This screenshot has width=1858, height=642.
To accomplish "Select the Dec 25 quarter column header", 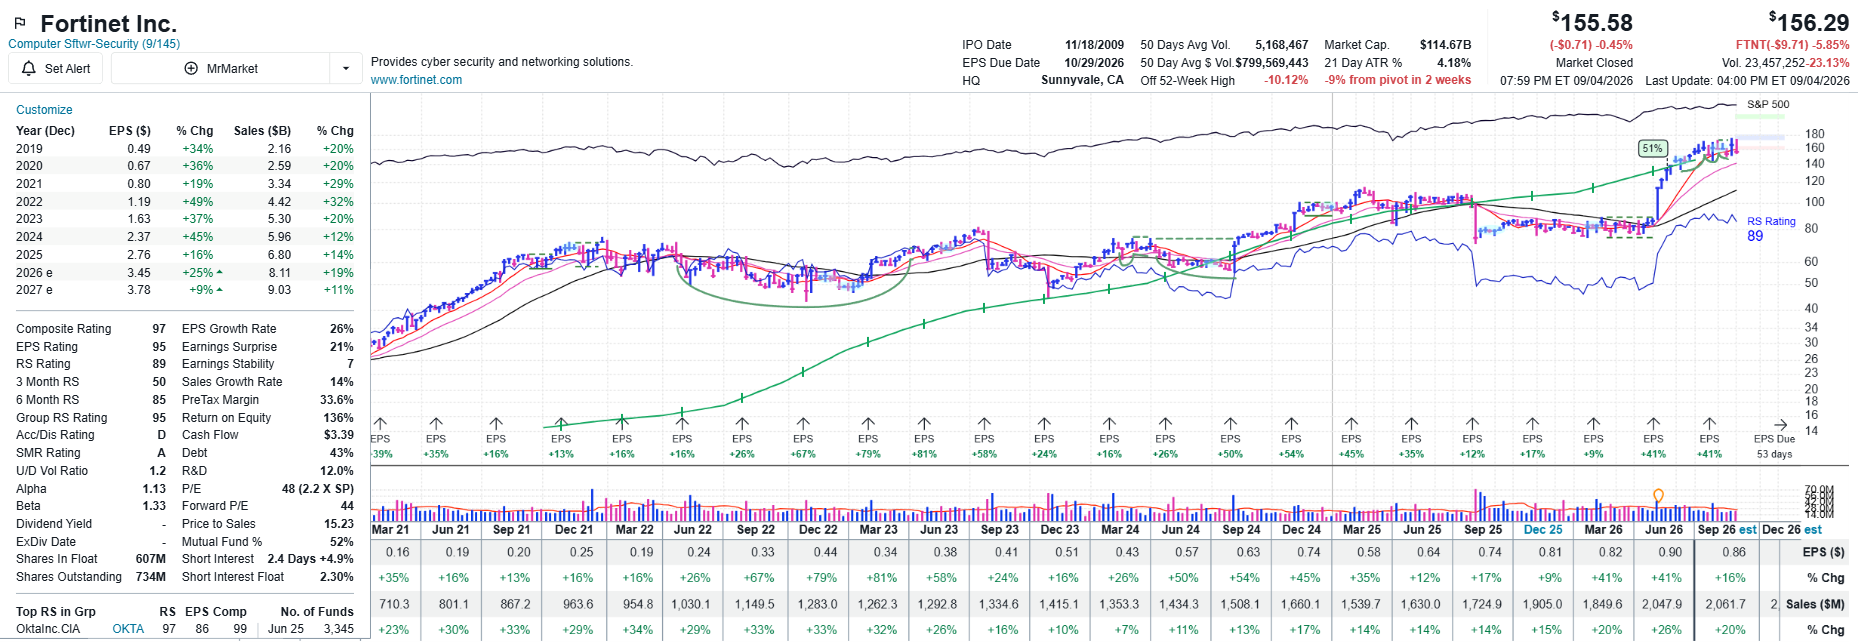I will (x=1543, y=530).
